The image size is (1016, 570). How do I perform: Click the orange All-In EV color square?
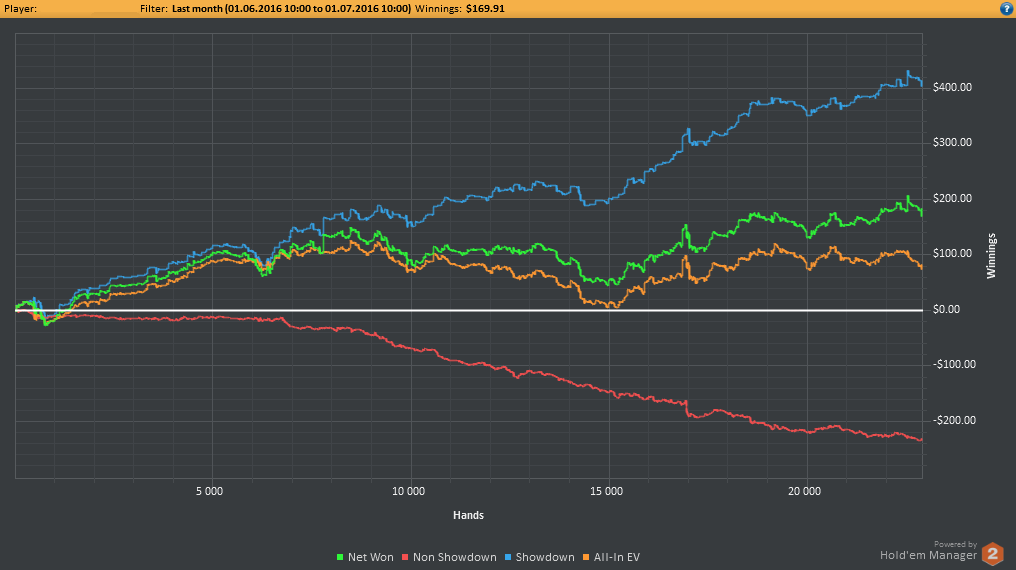click(586, 557)
